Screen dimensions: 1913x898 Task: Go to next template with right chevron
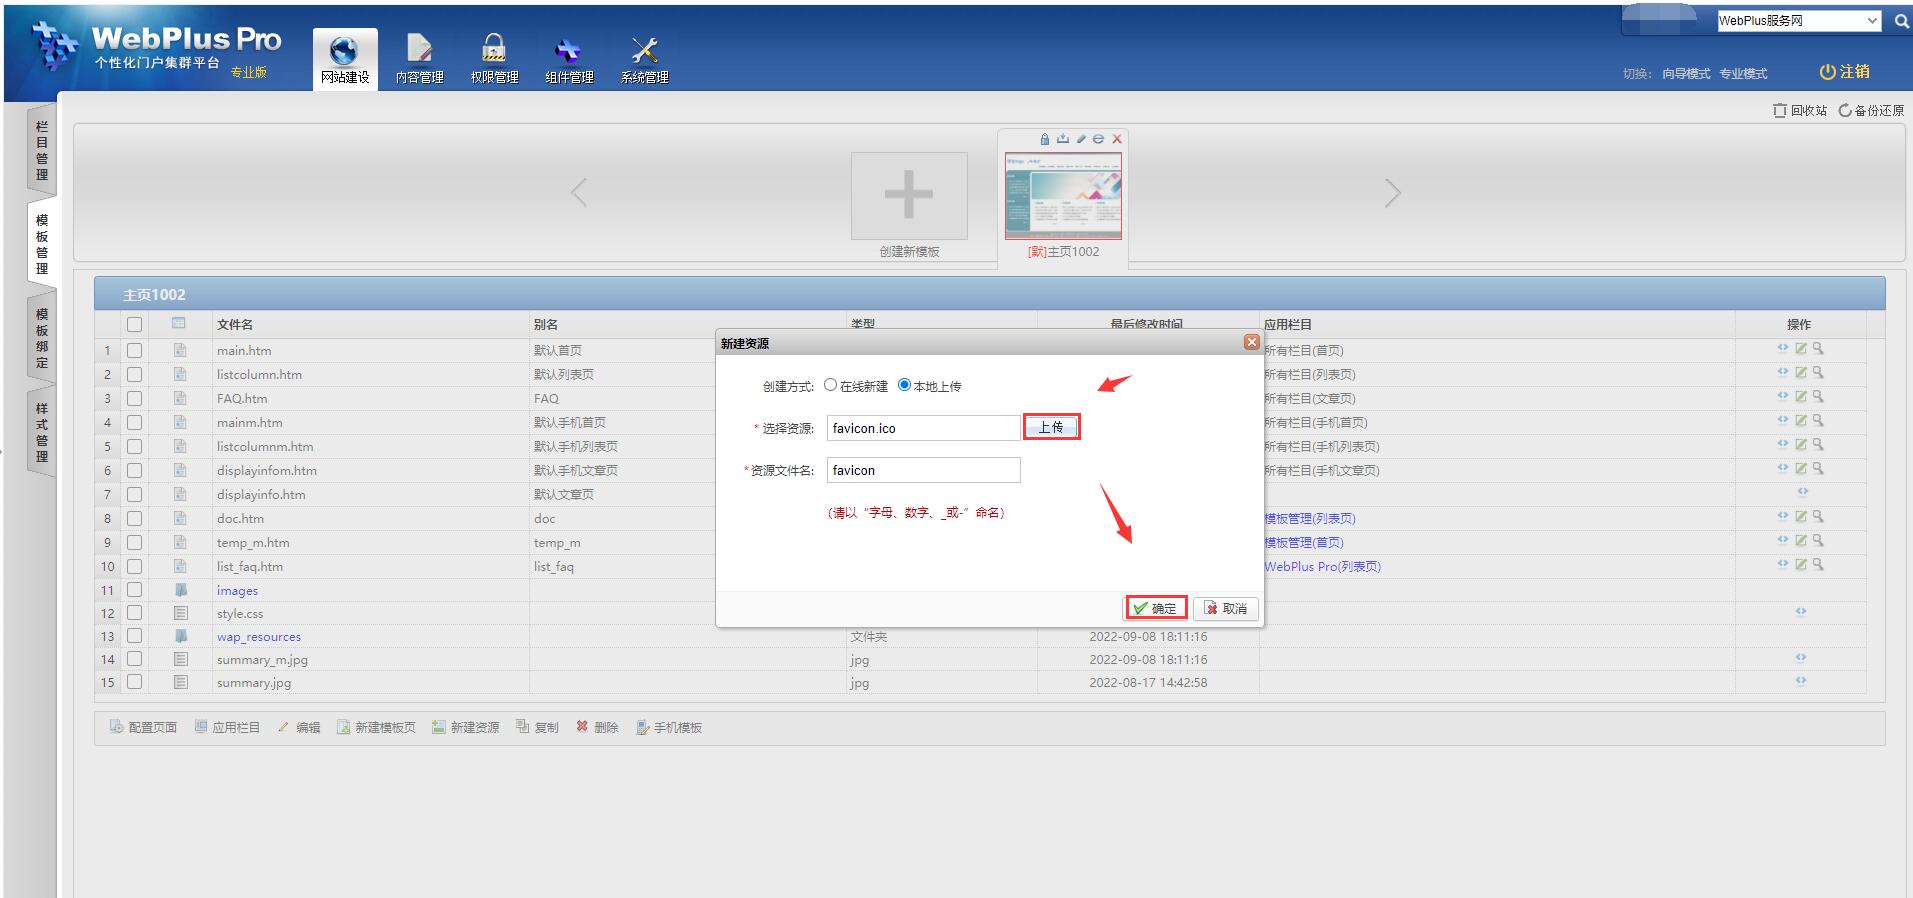[1392, 193]
